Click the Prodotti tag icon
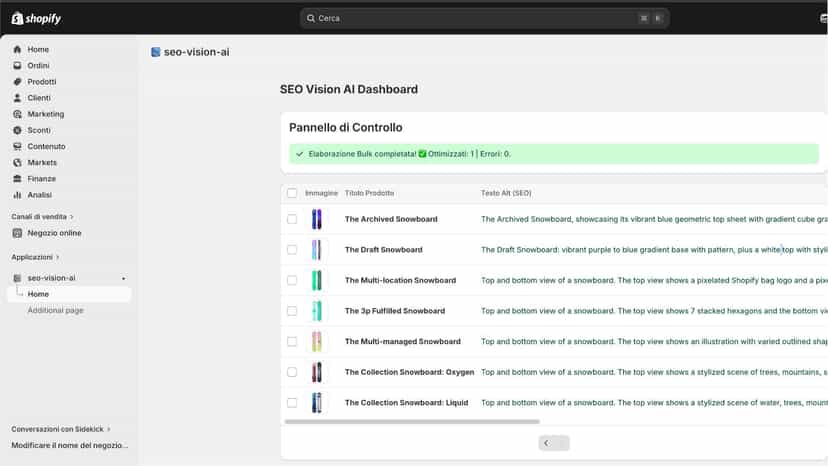The image size is (828, 466). [17, 82]
